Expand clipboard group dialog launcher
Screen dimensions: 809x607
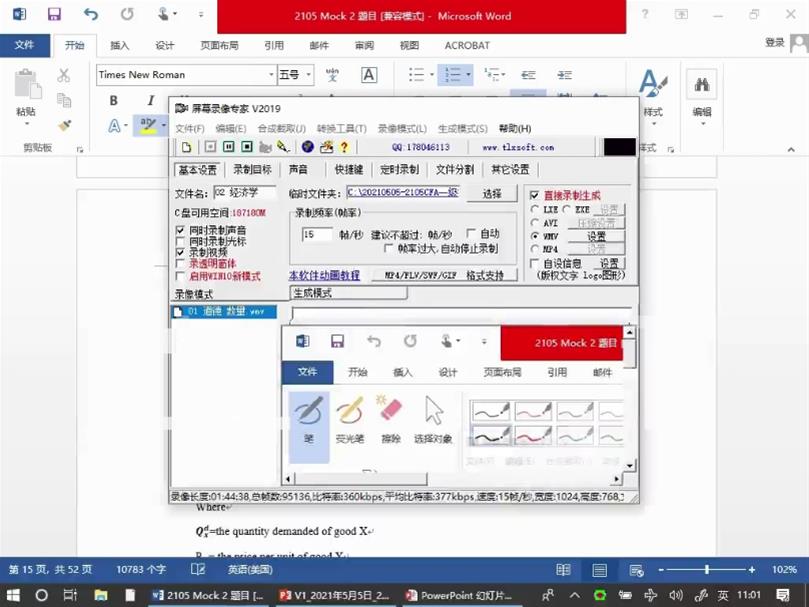(x=80, y=150)
